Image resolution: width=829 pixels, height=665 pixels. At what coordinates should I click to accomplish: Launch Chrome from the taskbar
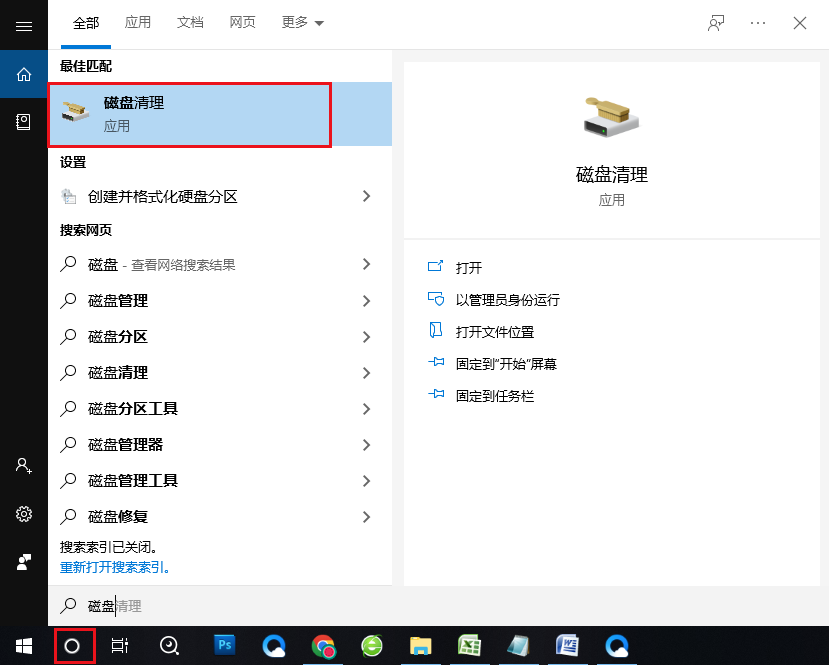point(323,645)
